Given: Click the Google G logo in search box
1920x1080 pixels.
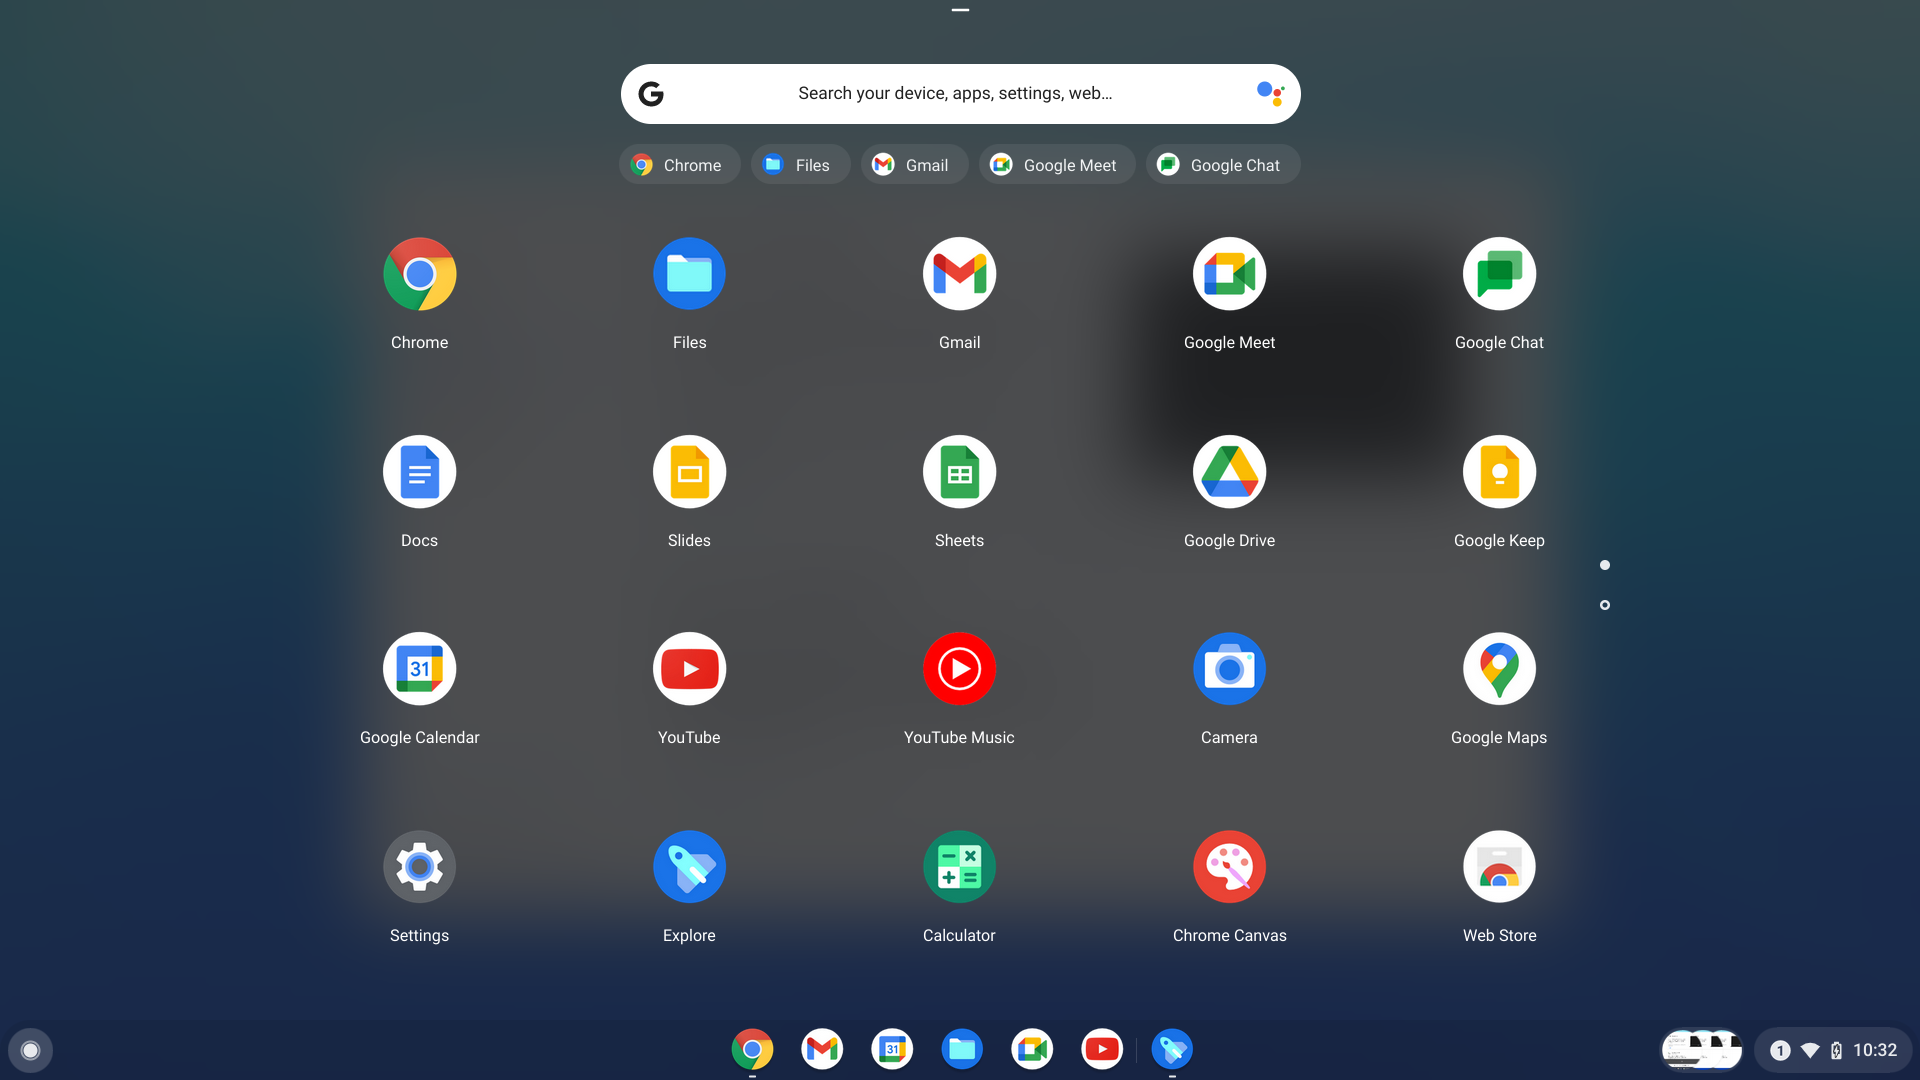Looking at the screenshot, I should 651,94.
